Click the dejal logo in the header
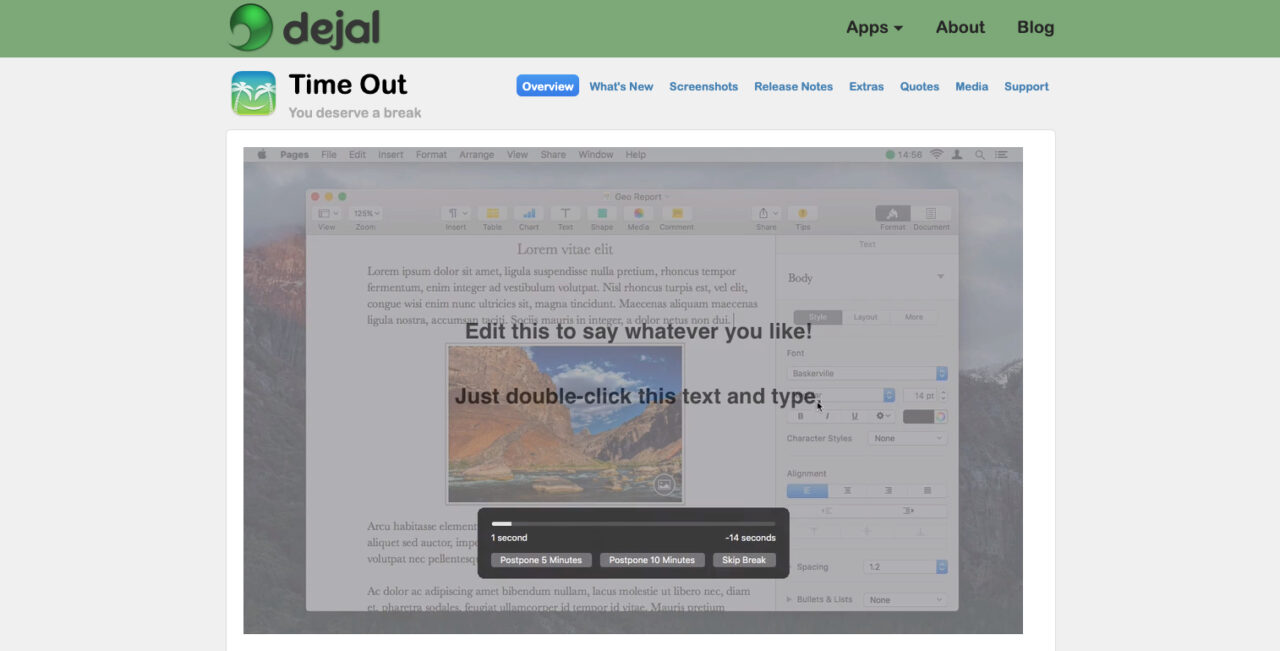The width and height of the screenshot is (1280, 651). 304,27
